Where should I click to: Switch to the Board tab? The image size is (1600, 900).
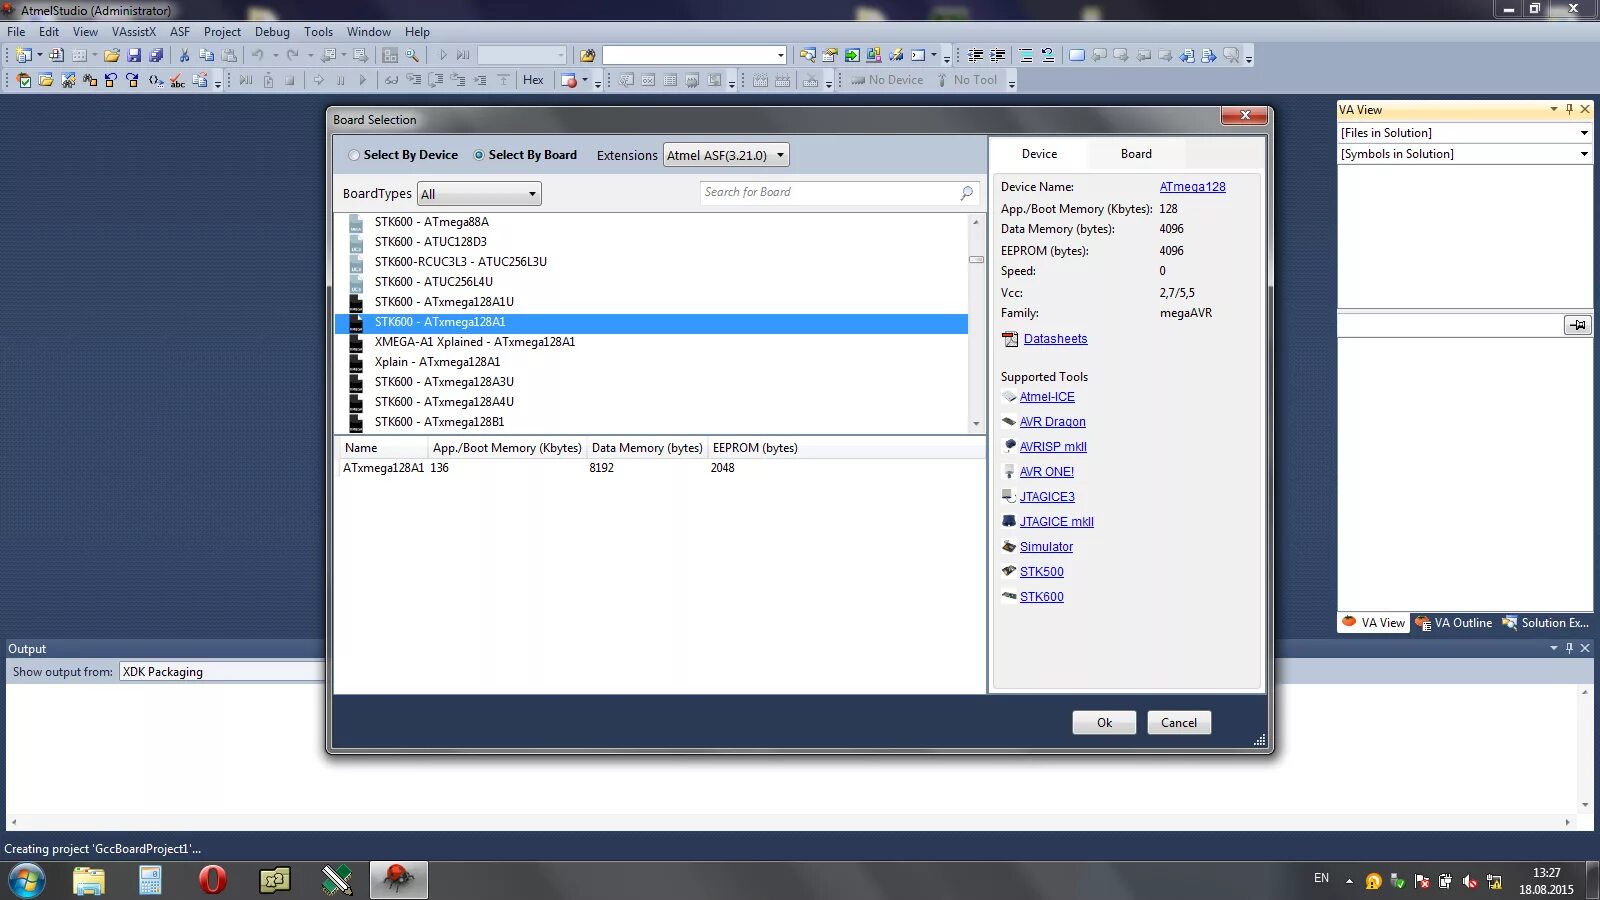pyautogui.click(x=1136, y=154)
